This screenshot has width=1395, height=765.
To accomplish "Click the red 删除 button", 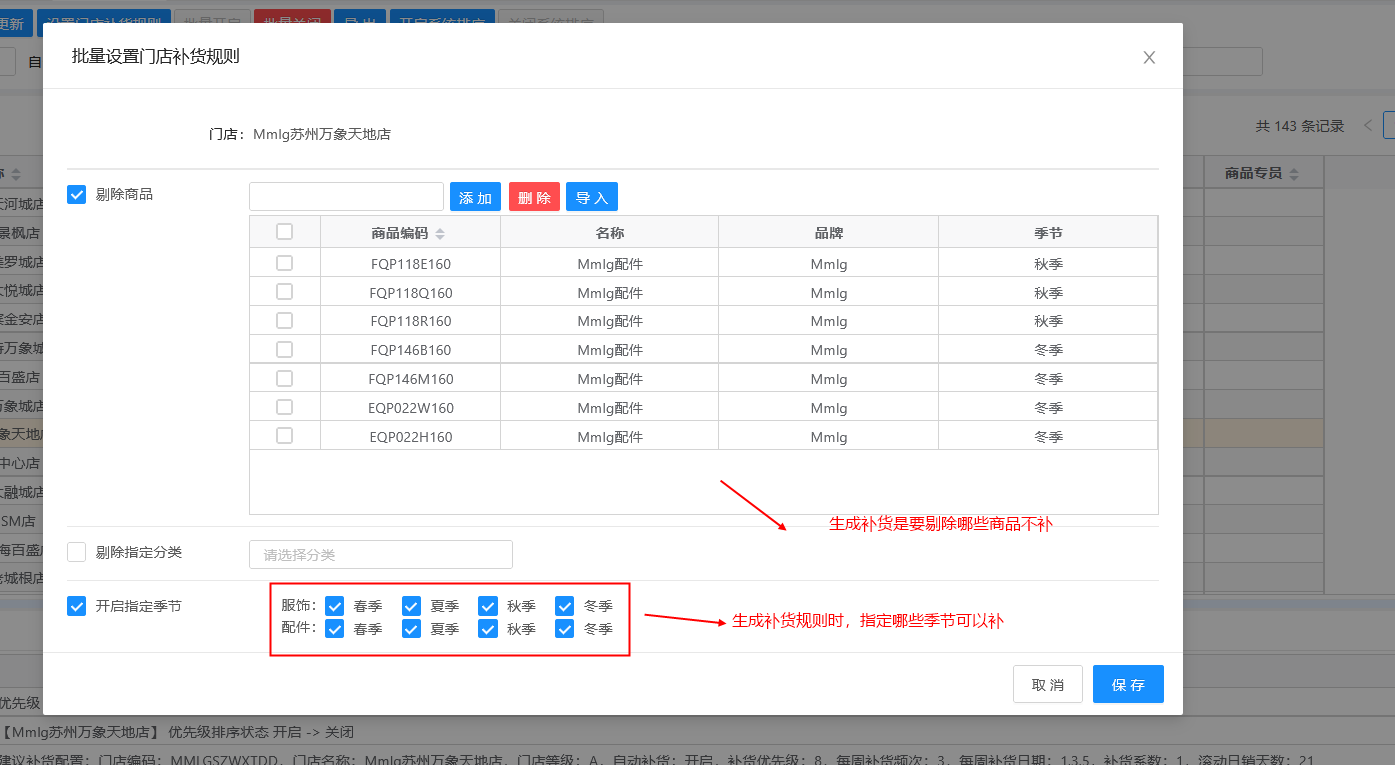I will pos(534,197).
